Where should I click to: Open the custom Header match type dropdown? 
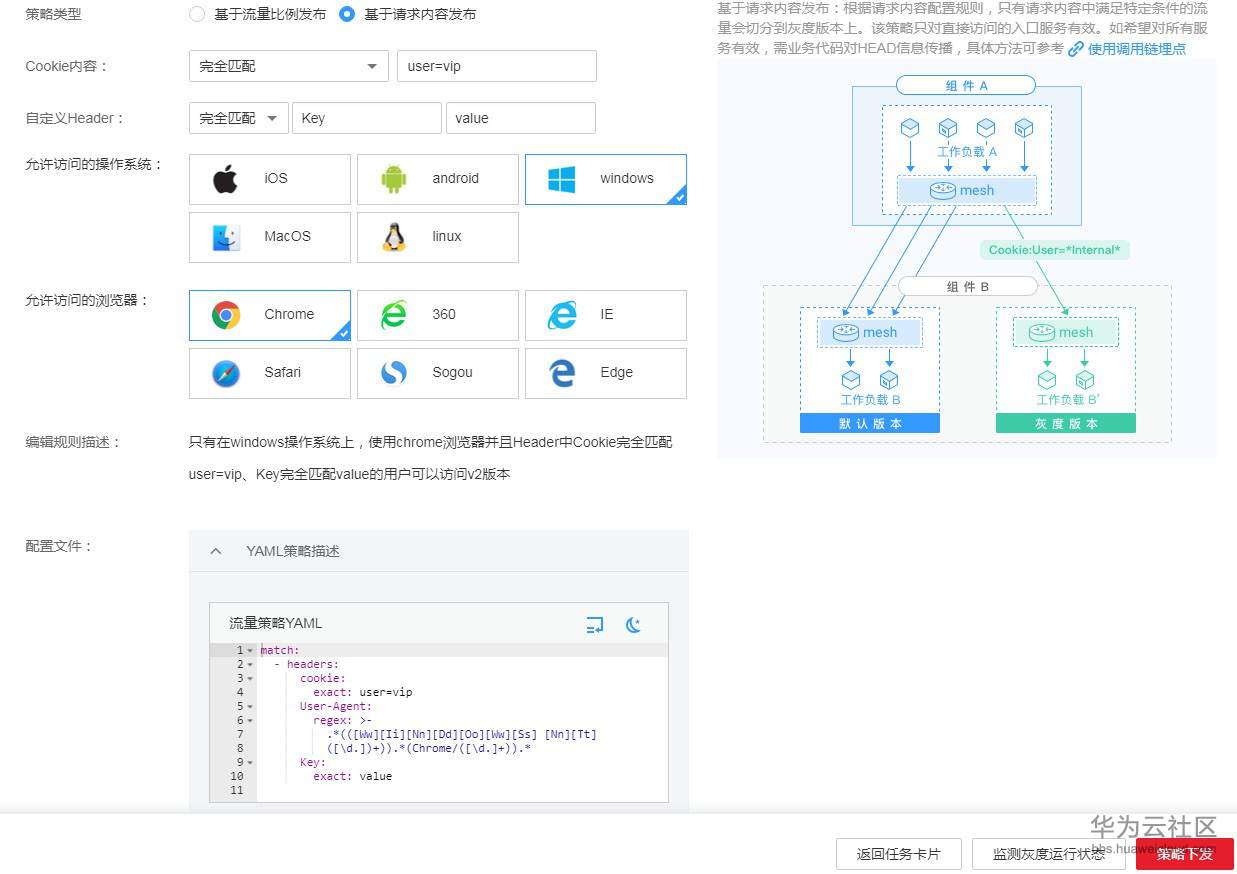[239, 118]
